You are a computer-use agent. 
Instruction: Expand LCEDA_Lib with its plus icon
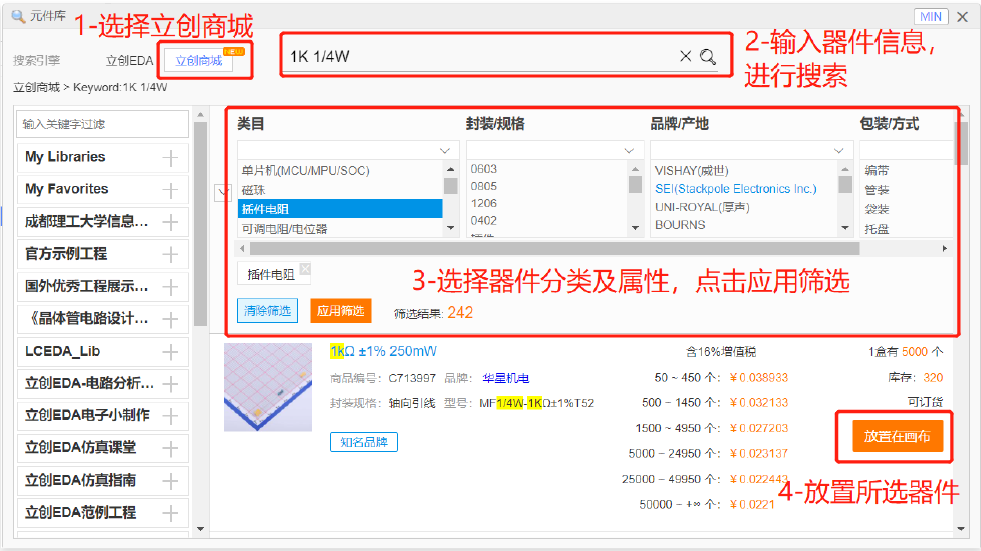(x=170, y=352)
